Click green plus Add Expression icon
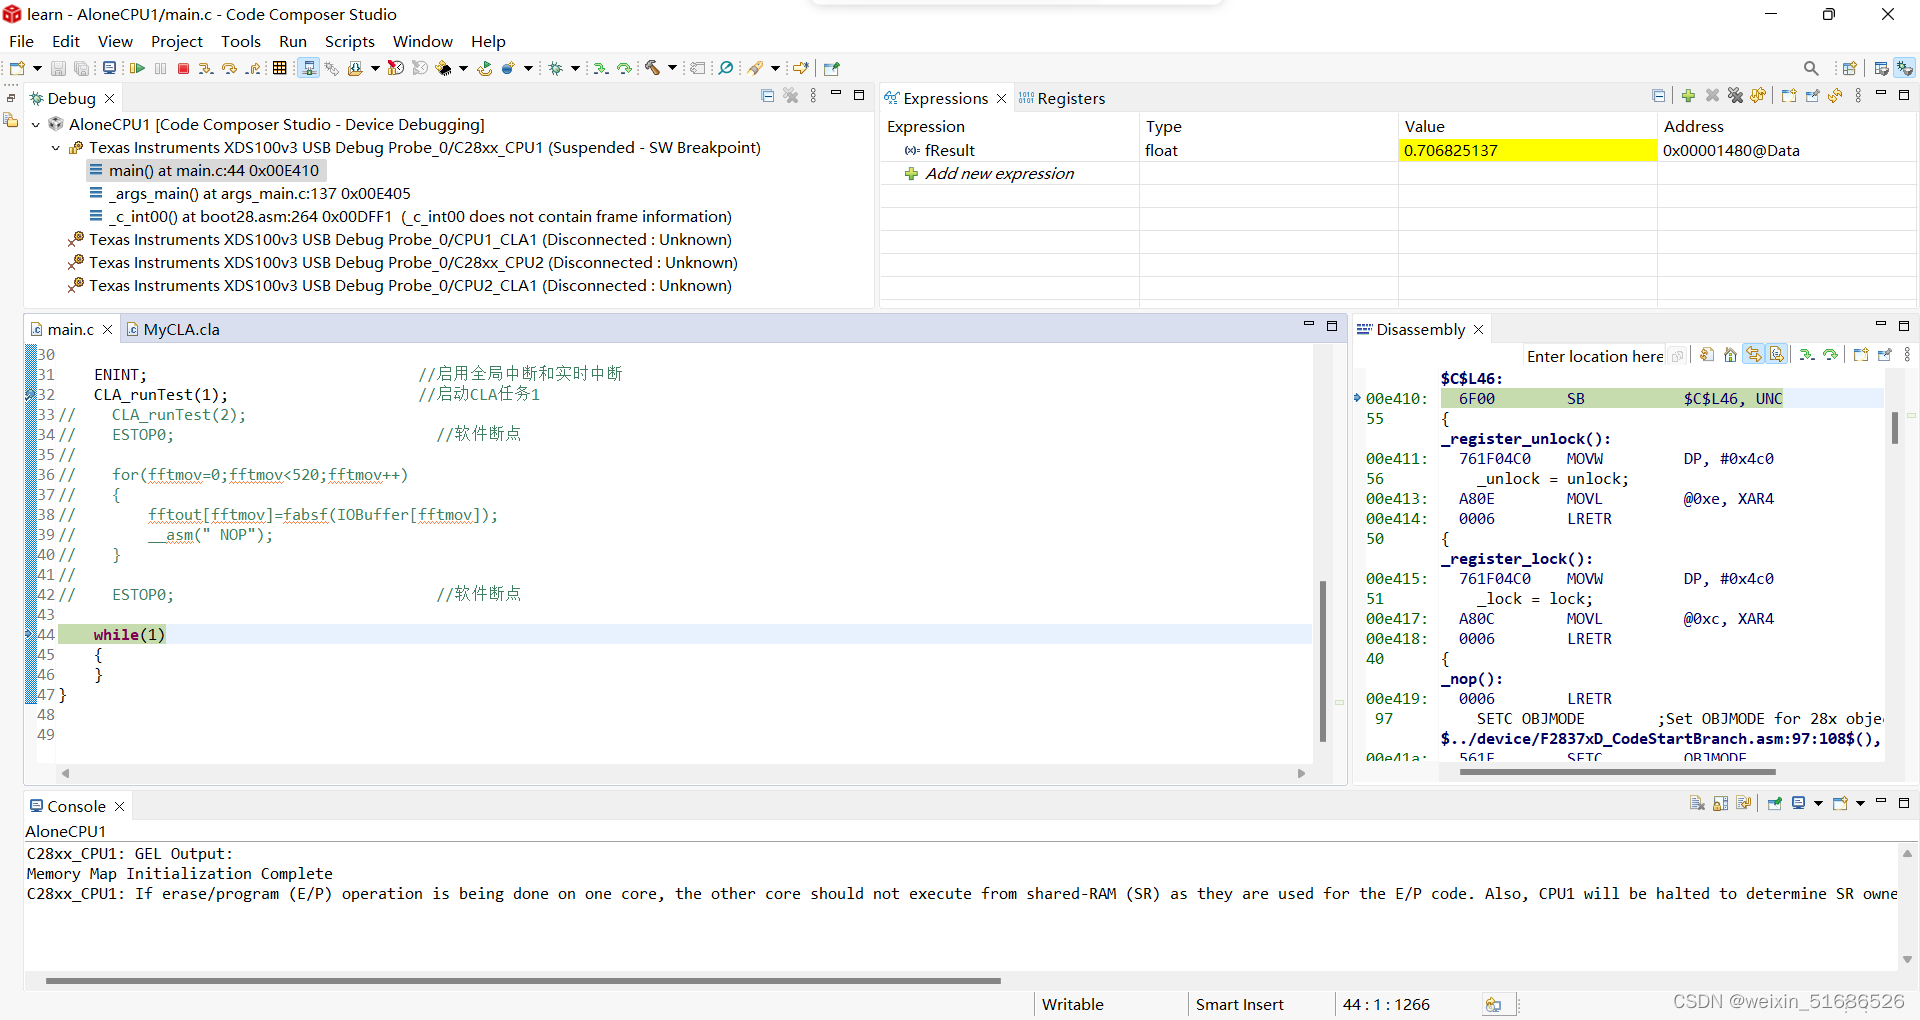Screen dimensions: 1920x1020 pyautogui.click(x=1688, y=95)
